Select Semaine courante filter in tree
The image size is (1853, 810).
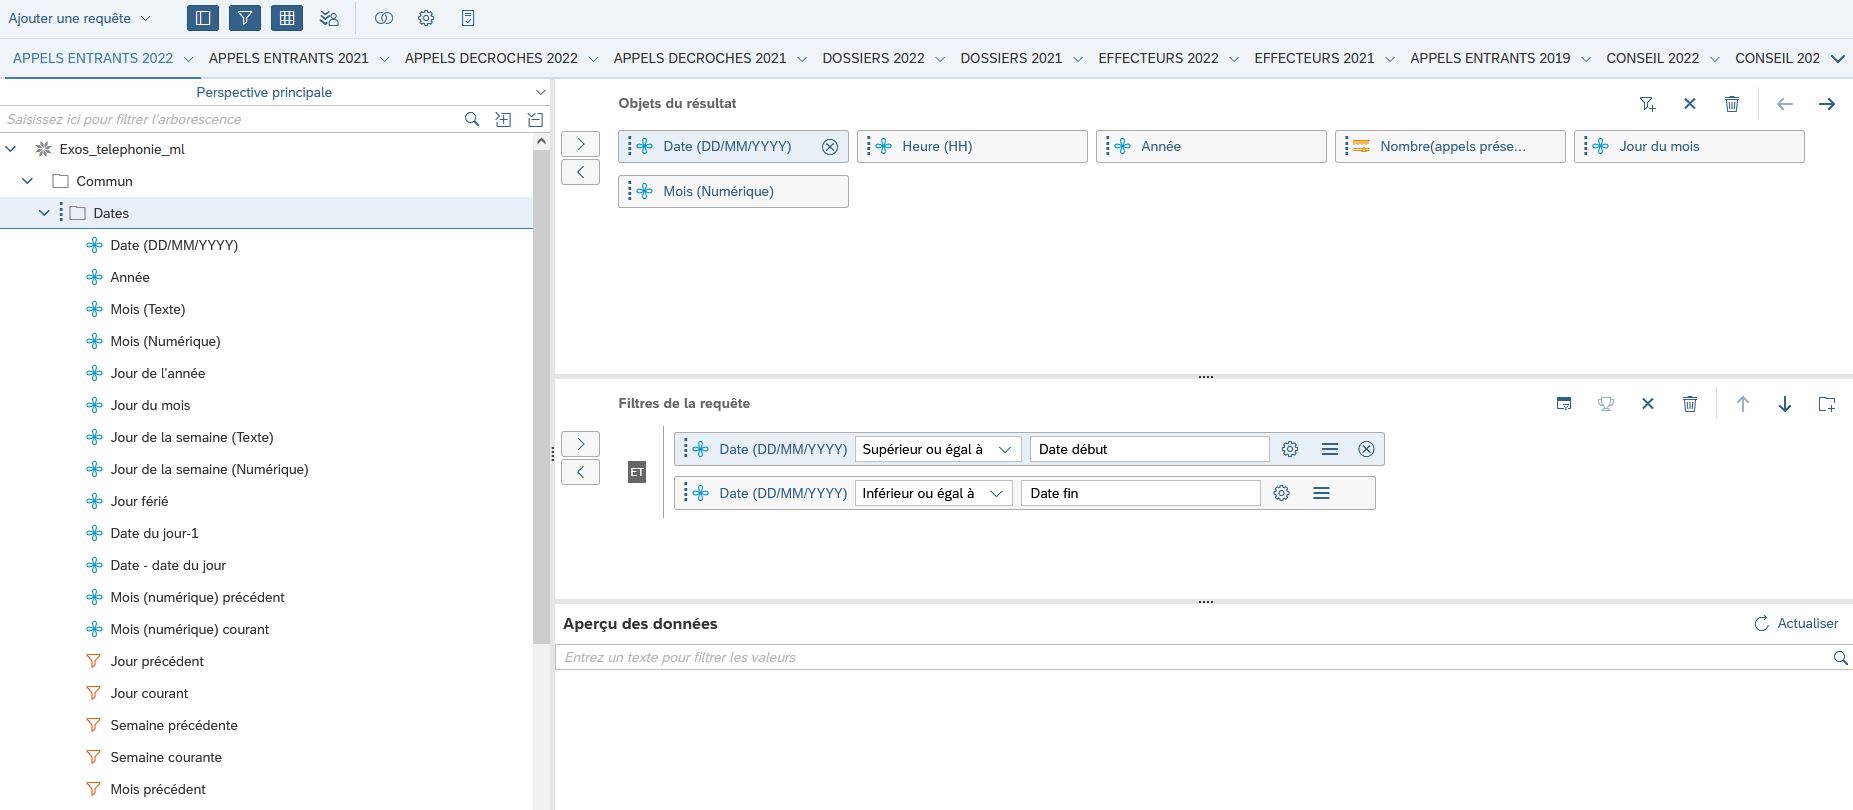(166, 757)
